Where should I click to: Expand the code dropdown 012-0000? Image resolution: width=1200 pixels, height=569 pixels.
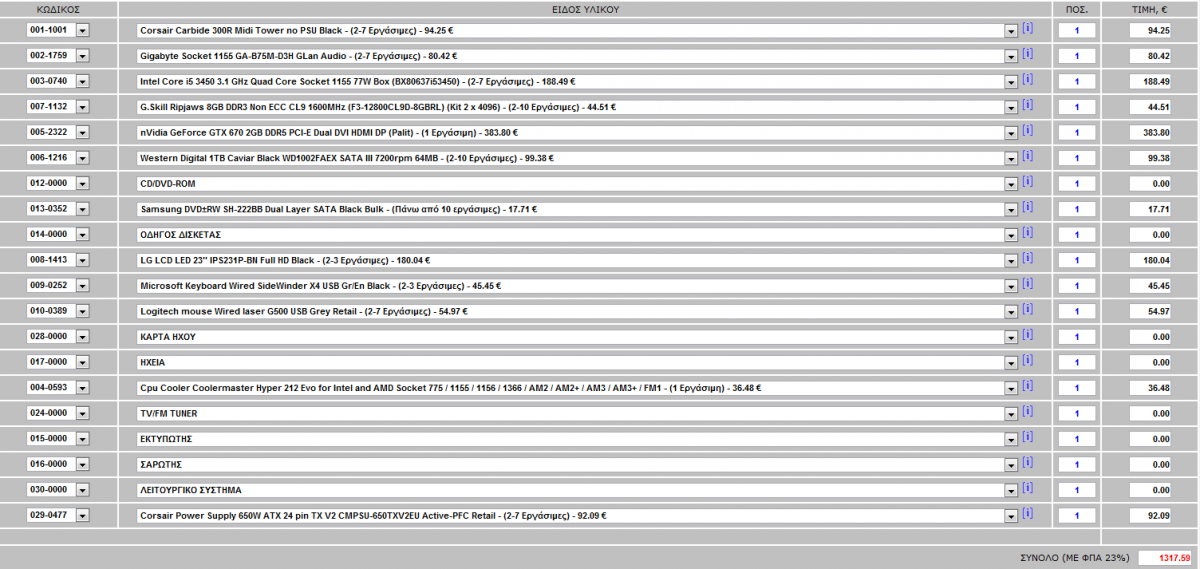tap(82, 184)
